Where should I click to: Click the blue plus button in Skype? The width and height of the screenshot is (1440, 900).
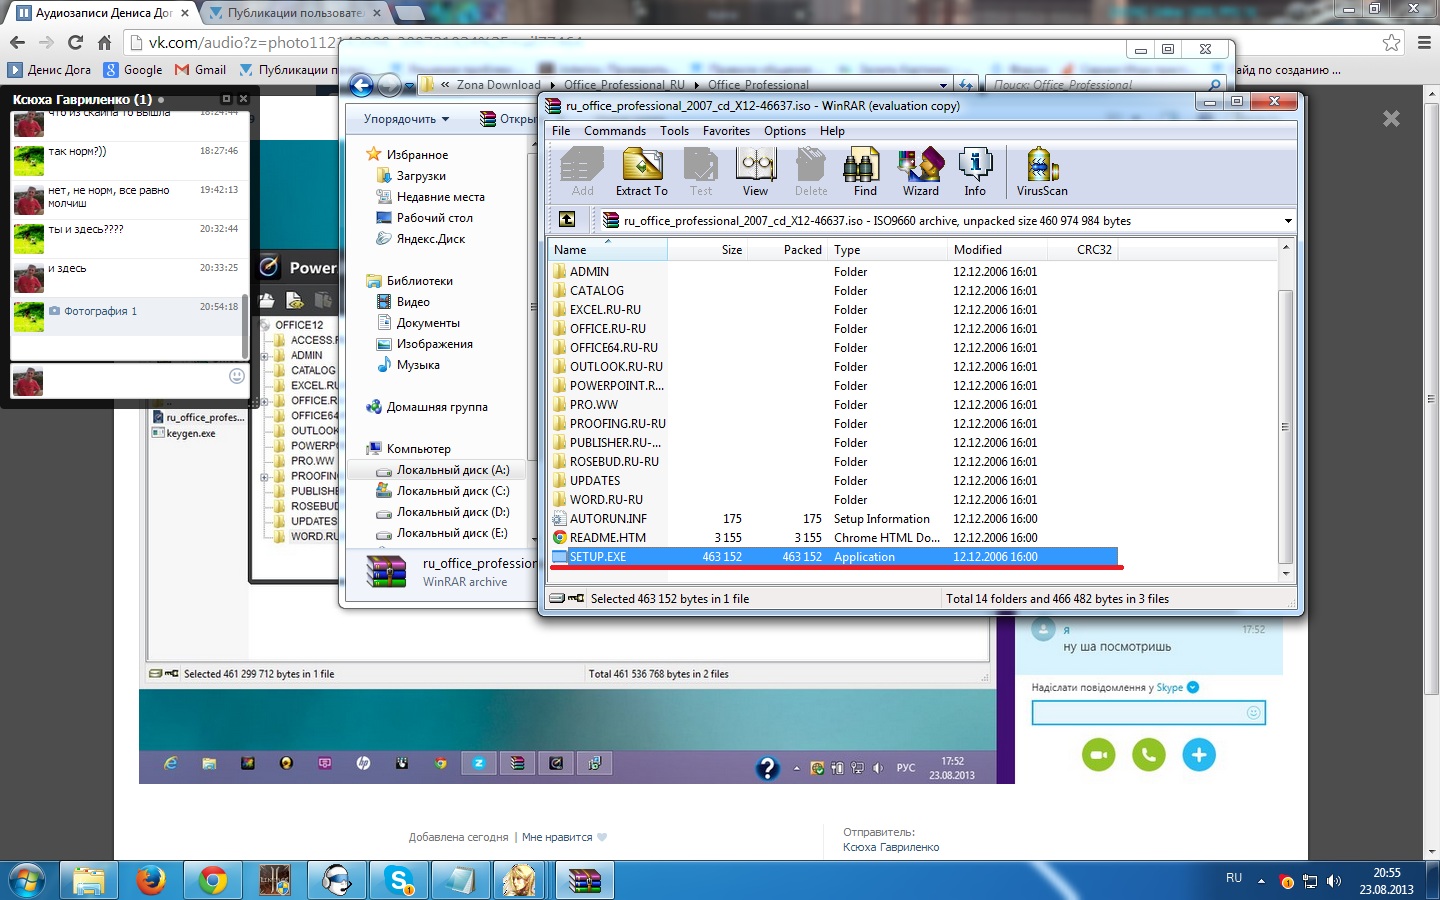point(1199,754)
